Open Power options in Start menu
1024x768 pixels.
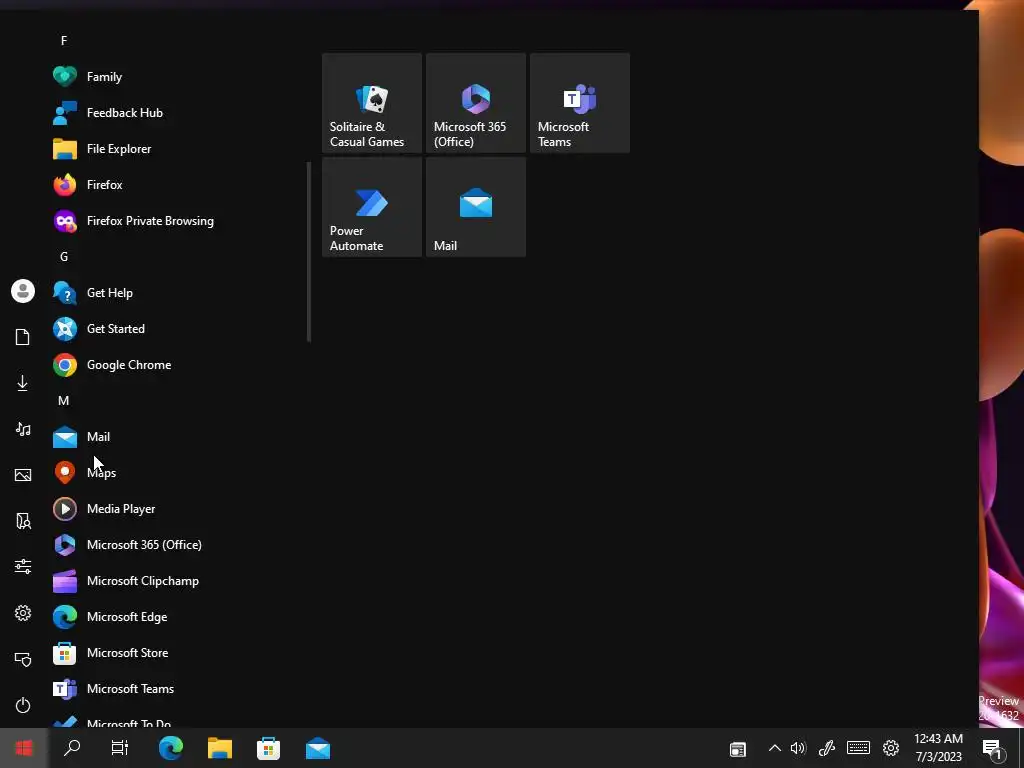point(23,705)
